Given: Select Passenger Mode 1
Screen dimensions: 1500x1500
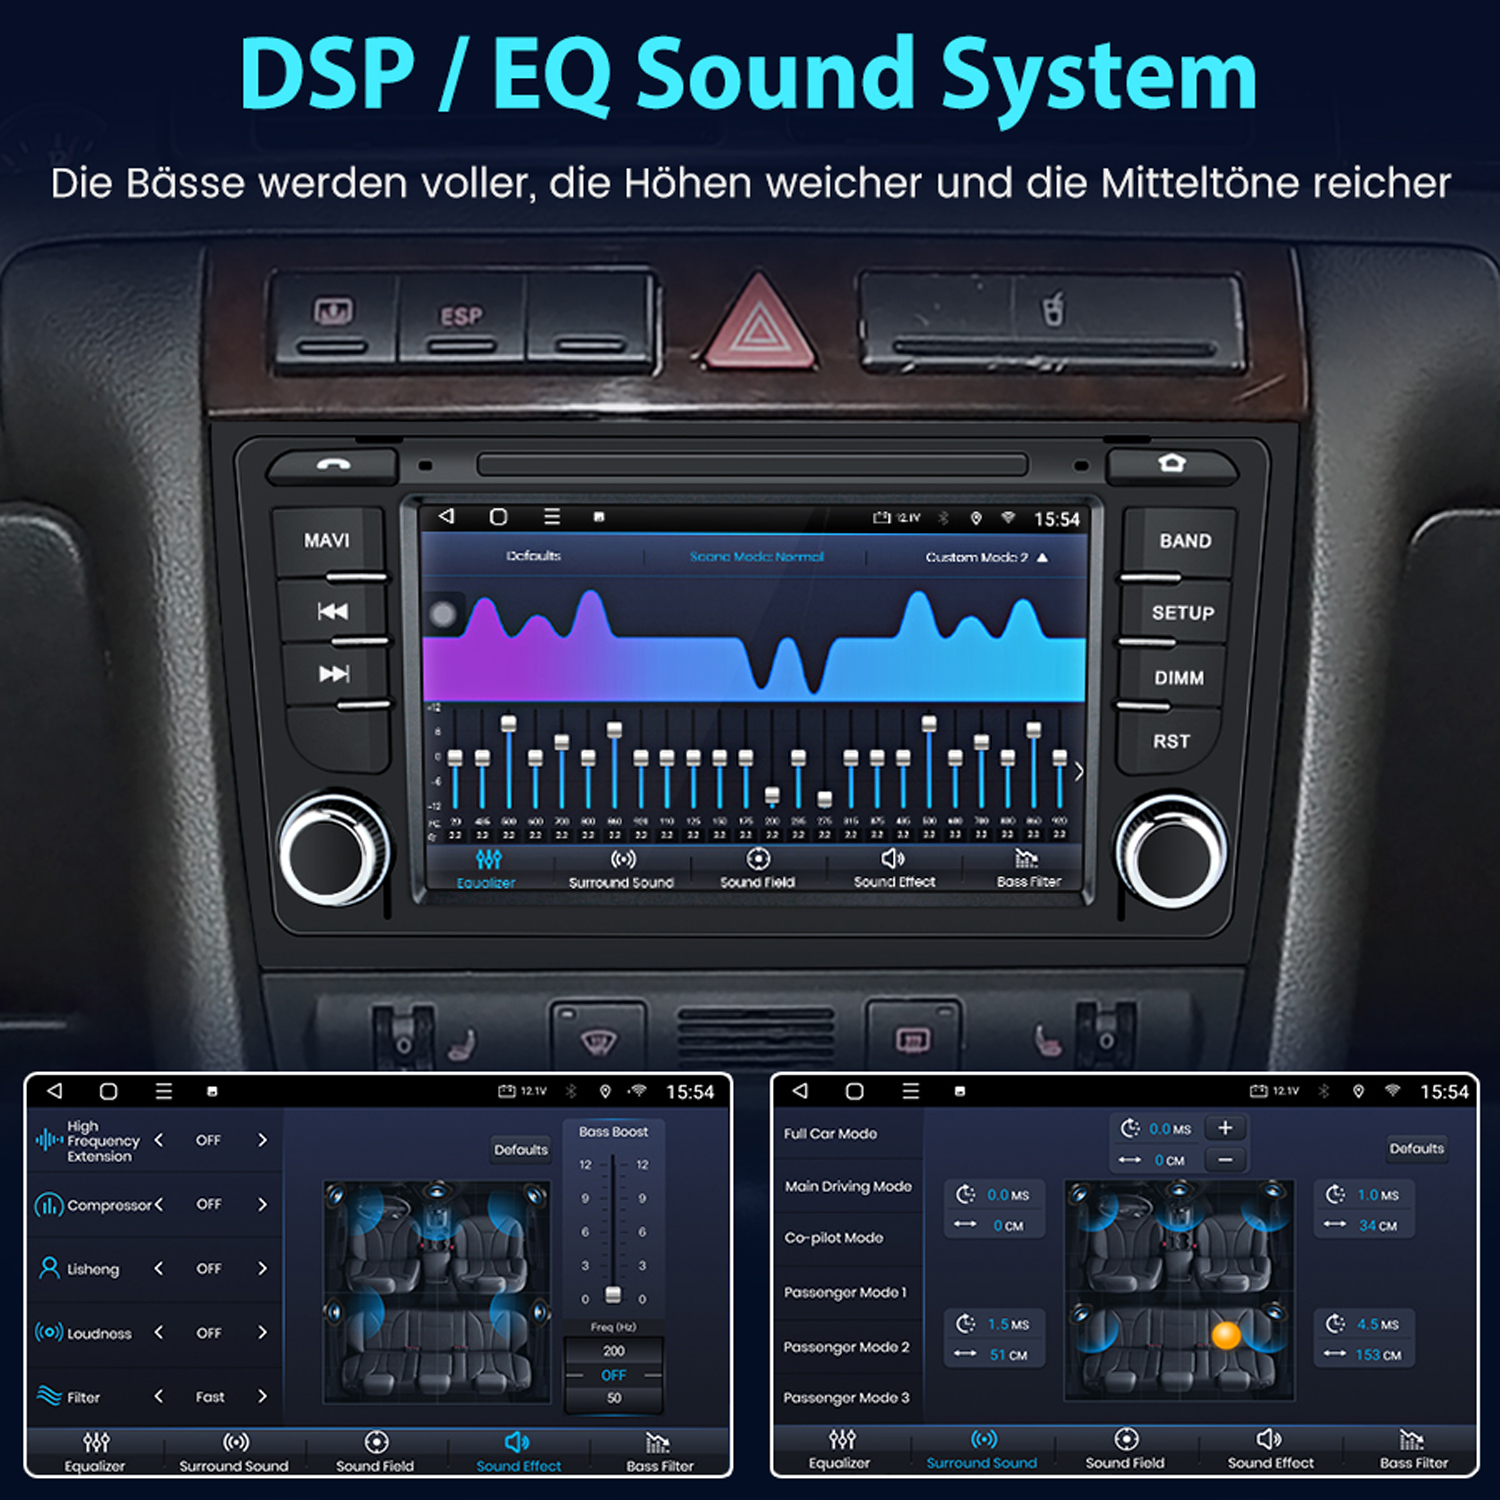Looking at the screenshot, I should pyautogui.click(x=845, y=1292).
